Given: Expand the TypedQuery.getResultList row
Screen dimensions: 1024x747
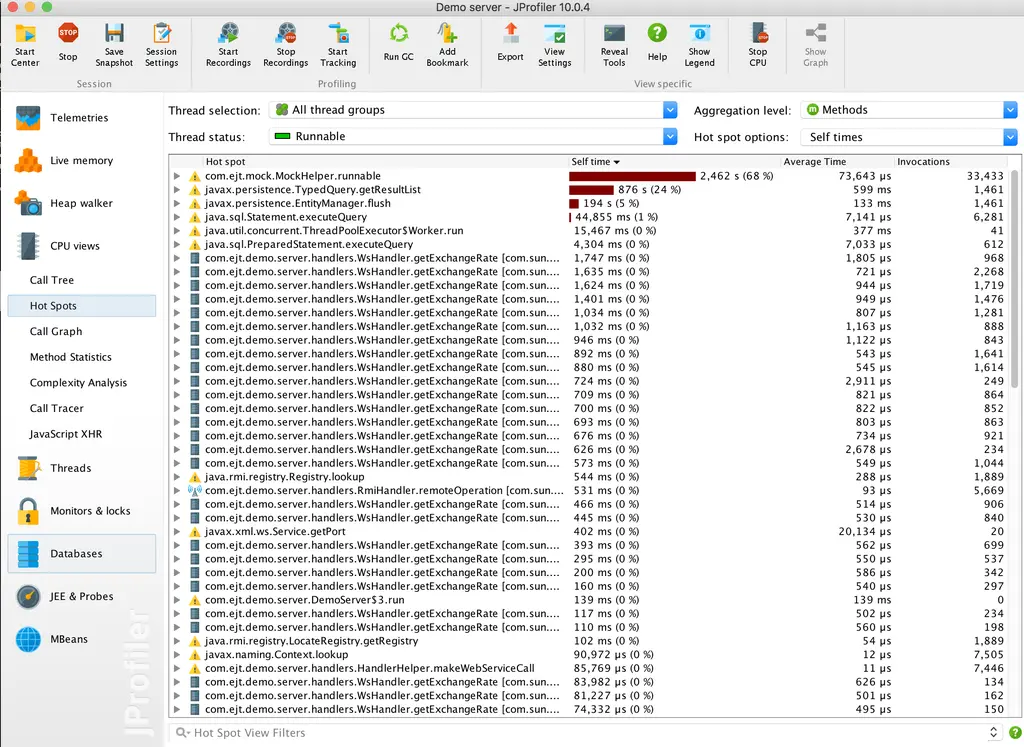Looking at the screenshot, I should point(177,190).
